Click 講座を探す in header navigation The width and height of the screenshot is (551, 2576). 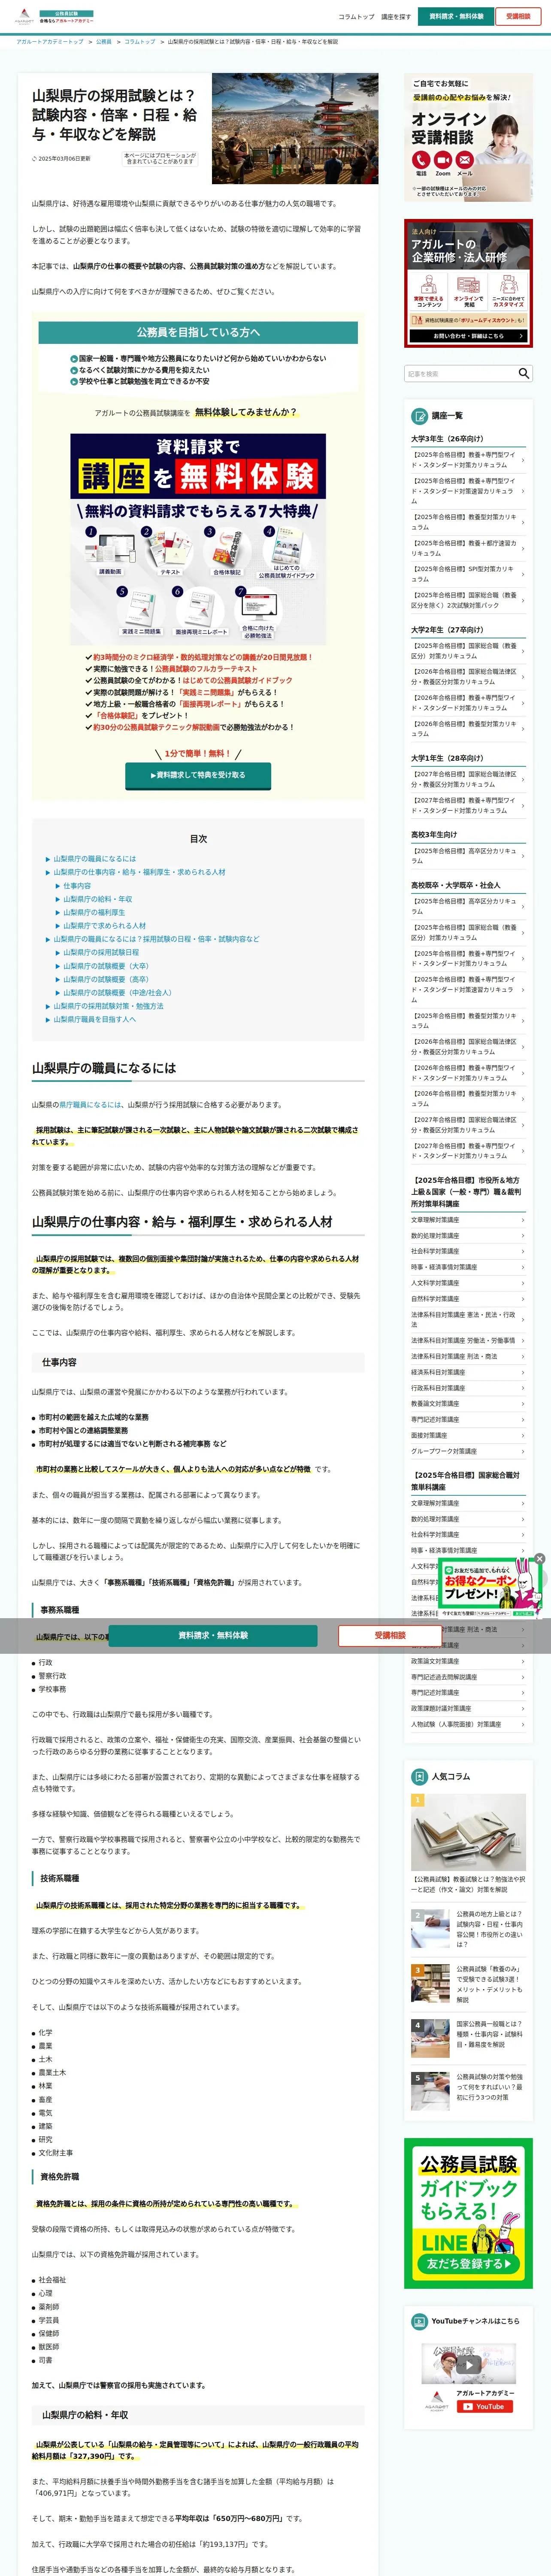(x=396, y=17)
